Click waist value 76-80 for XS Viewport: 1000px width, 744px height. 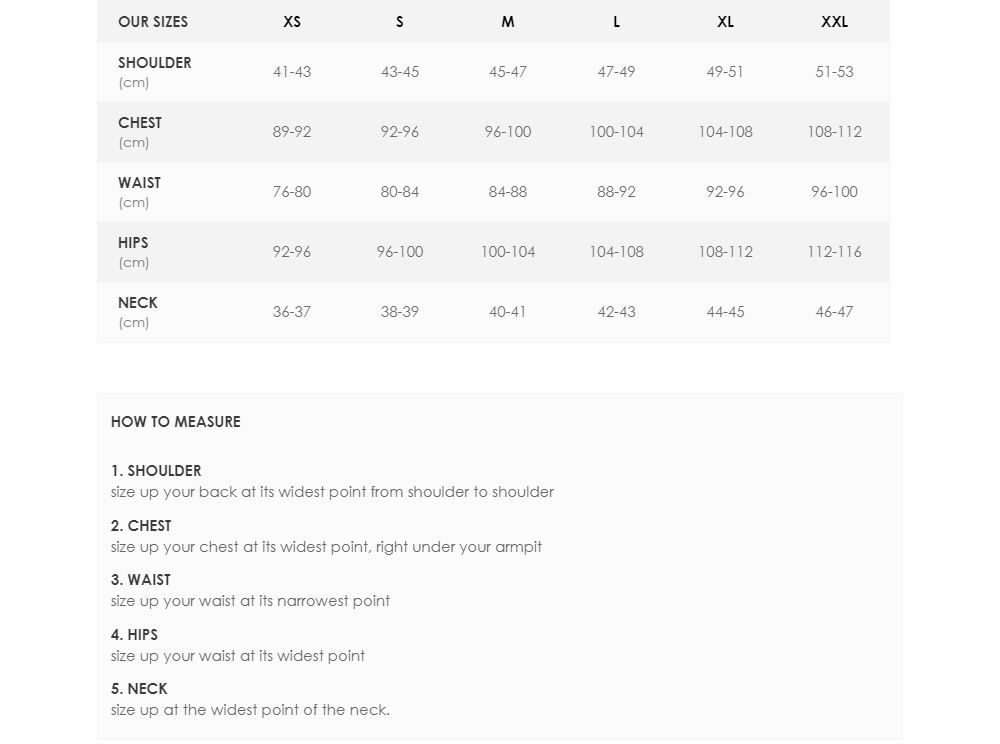click(291, 192)
